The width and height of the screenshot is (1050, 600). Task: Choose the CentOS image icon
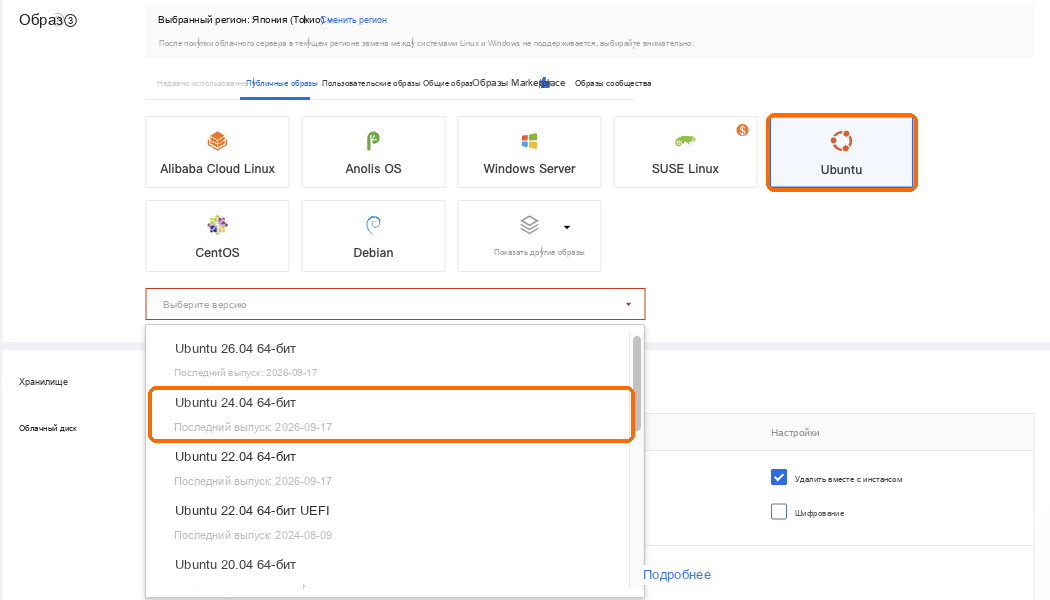217,225
